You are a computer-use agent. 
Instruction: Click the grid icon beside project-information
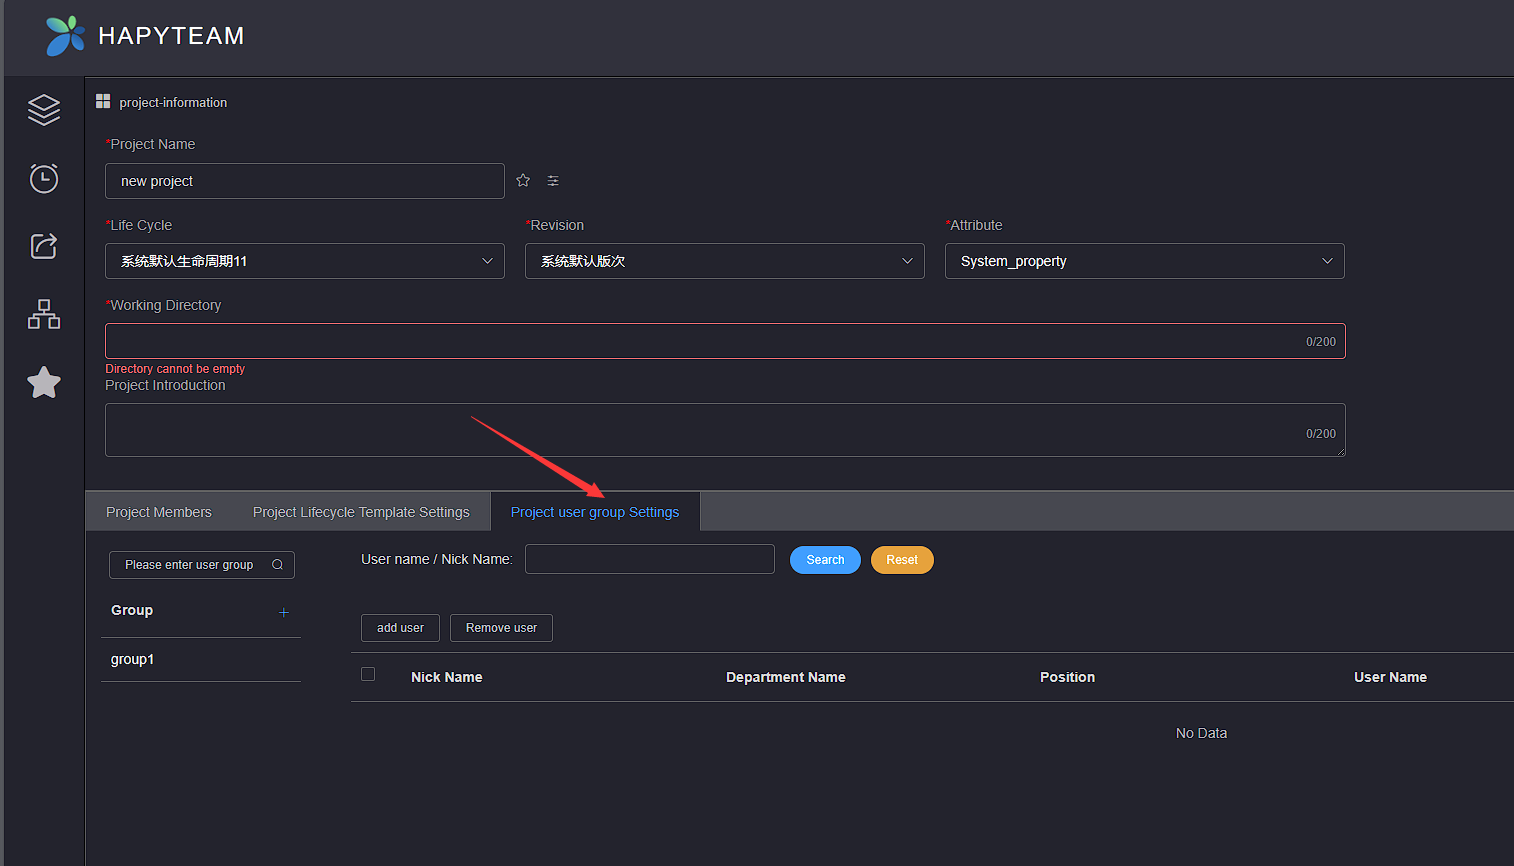pyautogui.click(x=103, y=101)
